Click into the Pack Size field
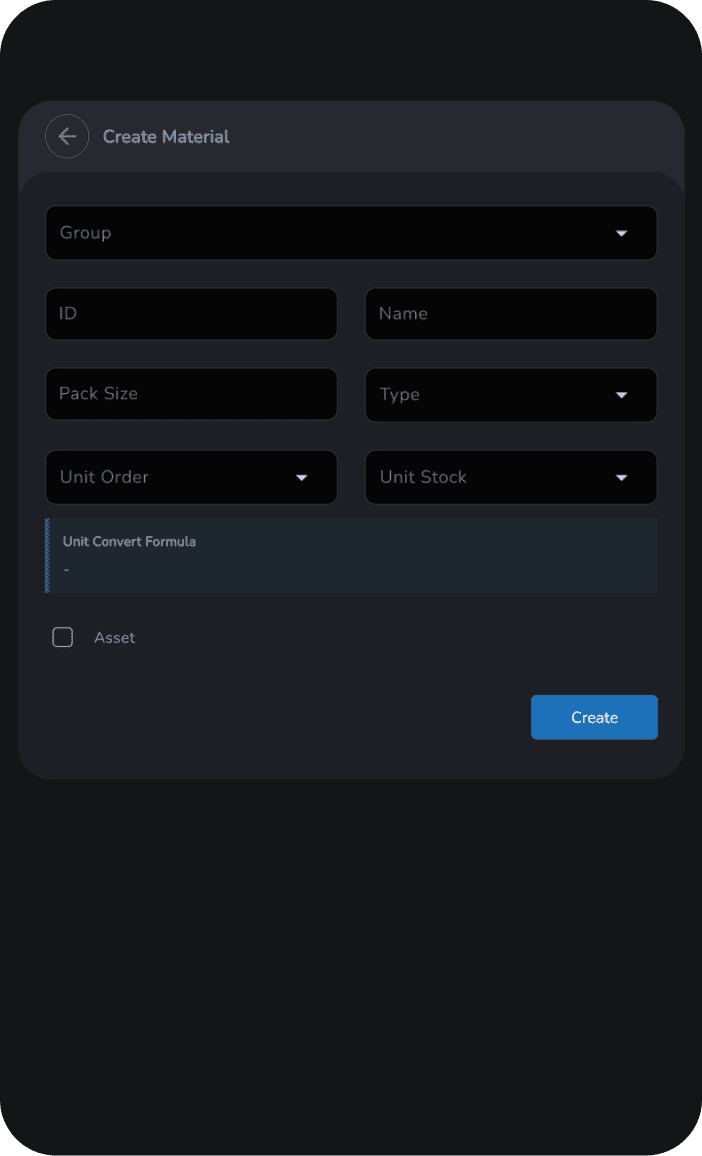Screen dimensions: 702x1156 191,394
